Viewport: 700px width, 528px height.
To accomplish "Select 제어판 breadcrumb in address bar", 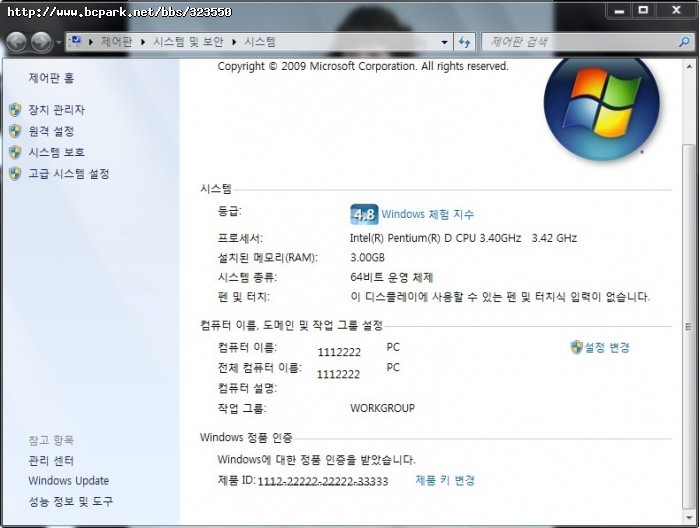I will pyautogui.click(x=117, y=42).
